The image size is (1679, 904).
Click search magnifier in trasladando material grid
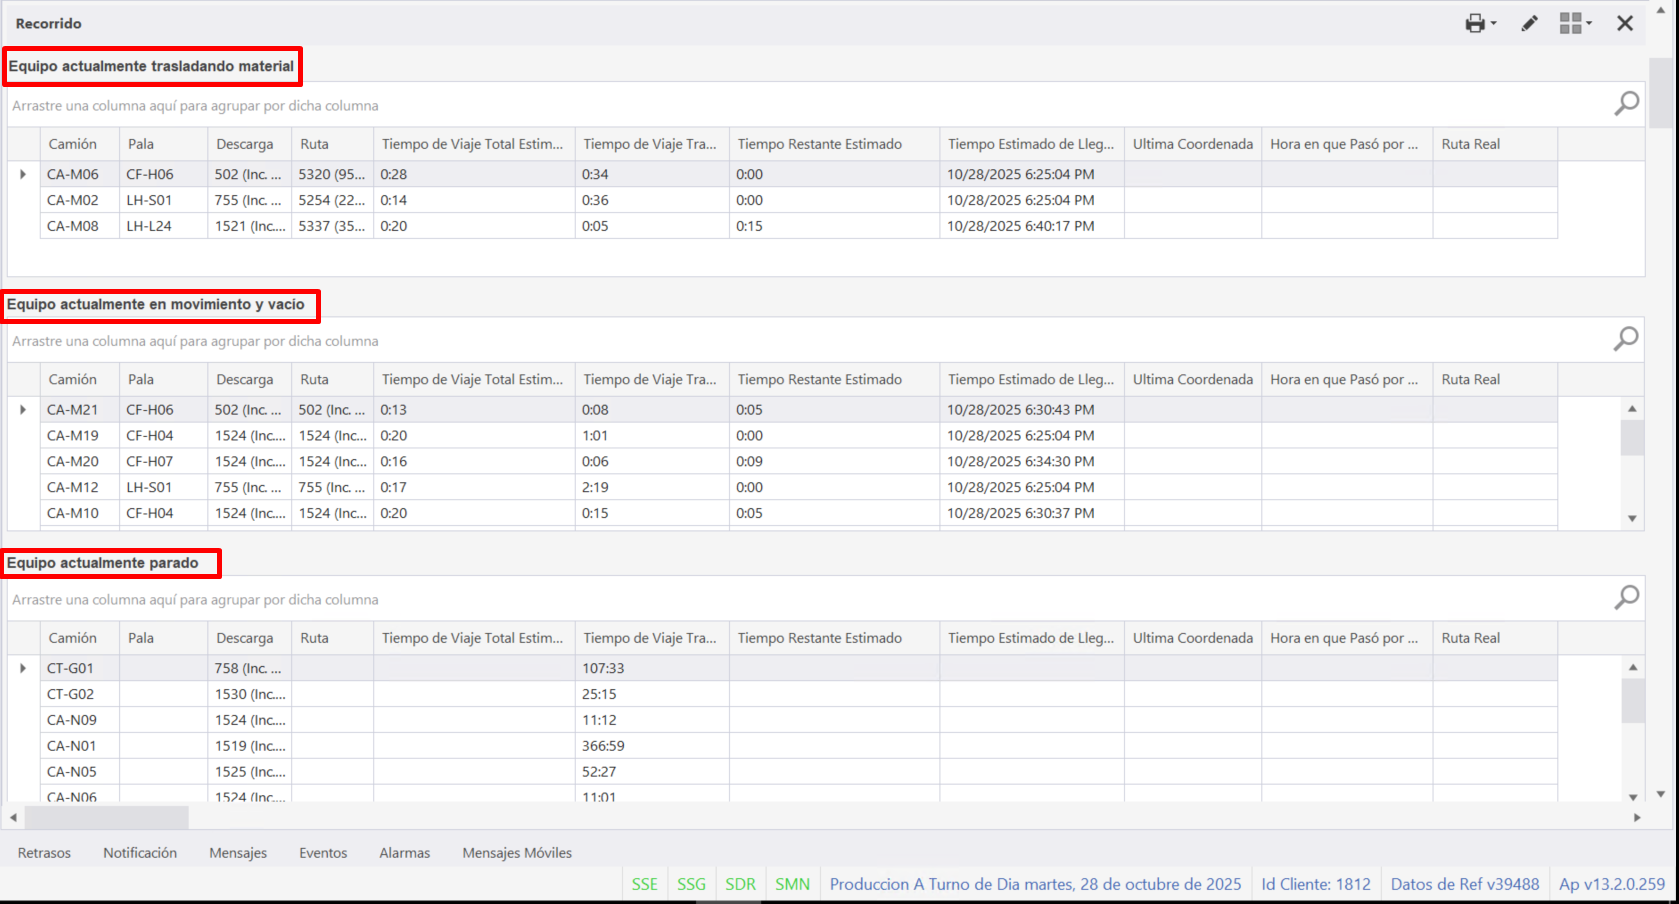pos(1626,103)
